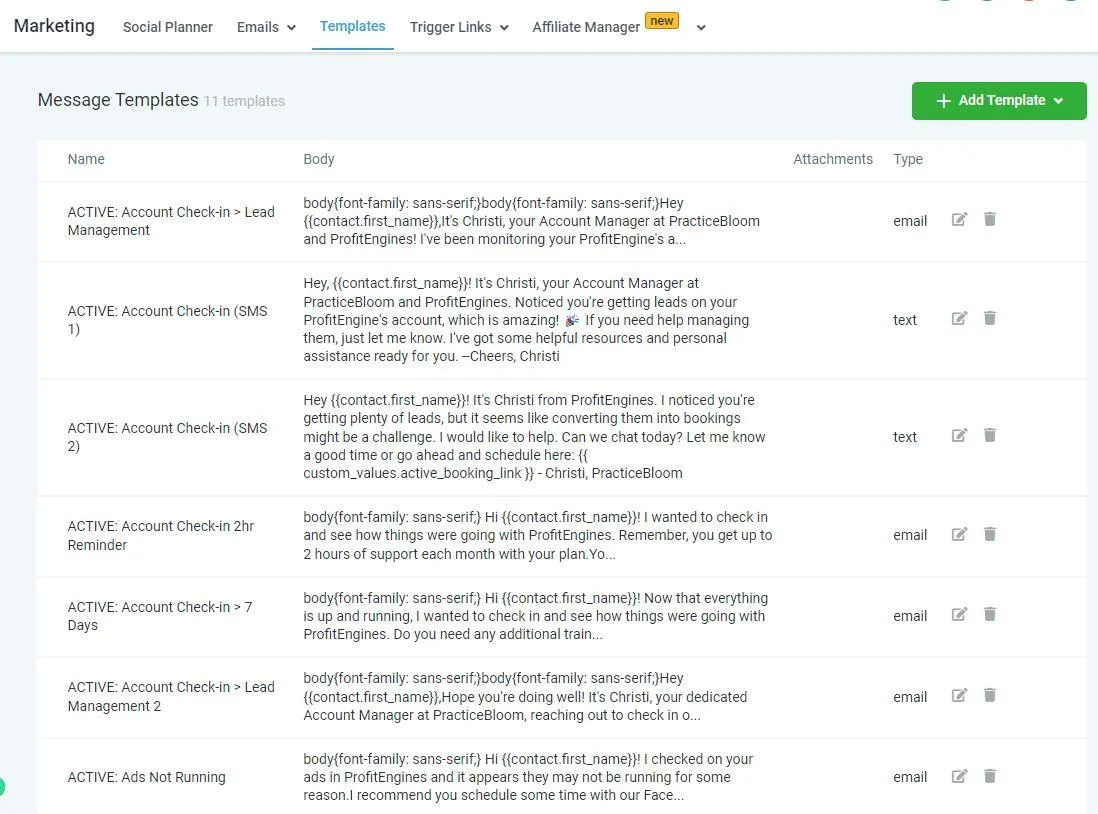Select 'ACTIVE: Account Check-in (SMS 2)' name
This screenshot has height=814, width=1098.
[x=167, y=436]
